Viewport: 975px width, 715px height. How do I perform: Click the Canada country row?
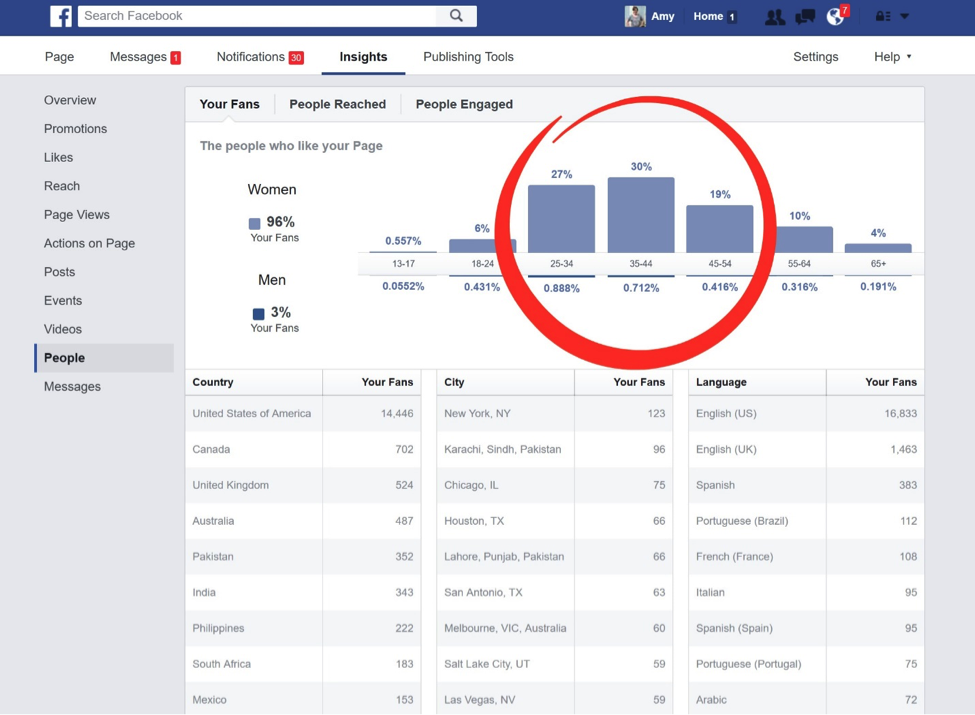303,450
